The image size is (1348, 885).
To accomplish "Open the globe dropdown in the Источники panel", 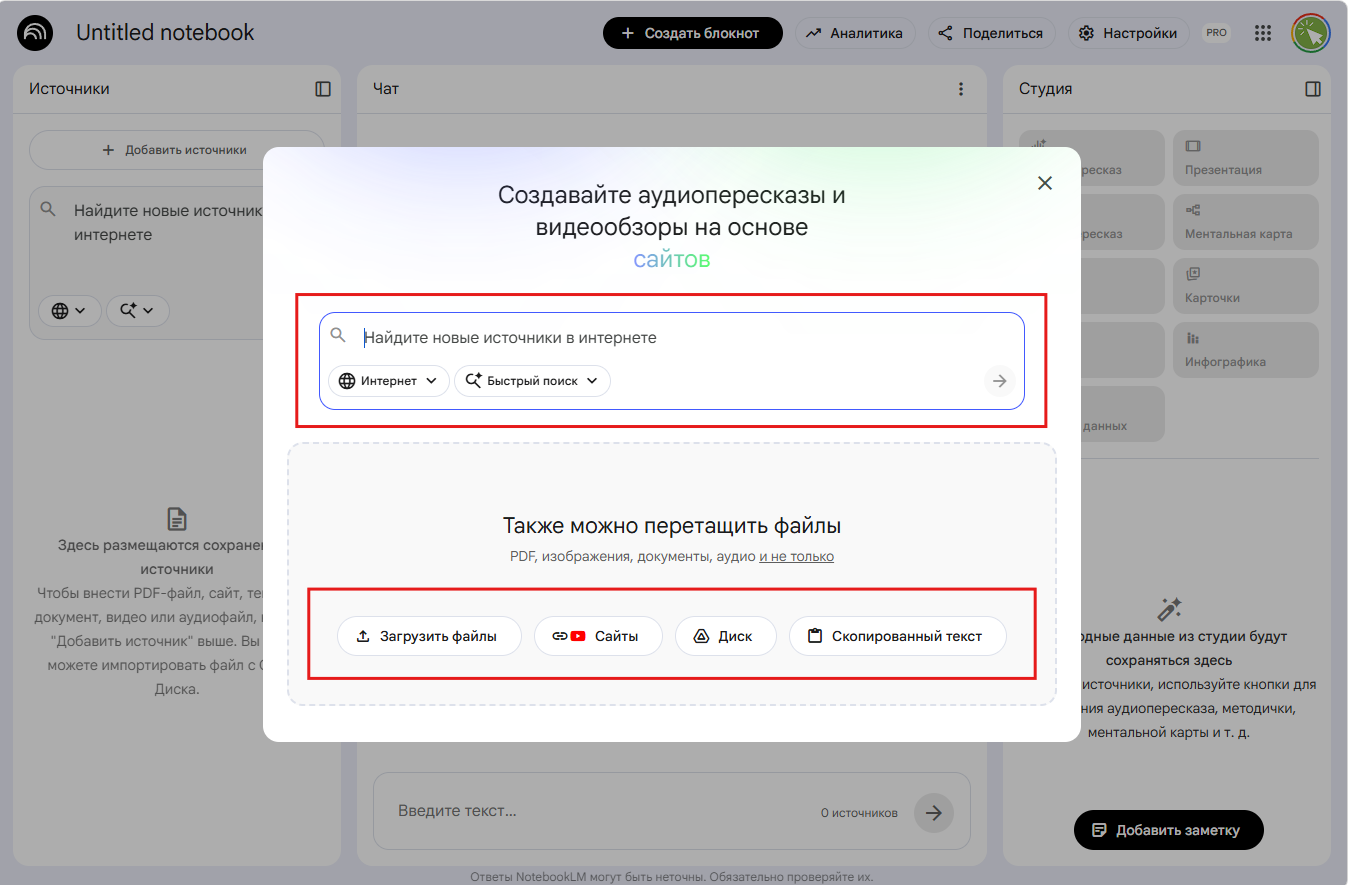I will 70,311.
